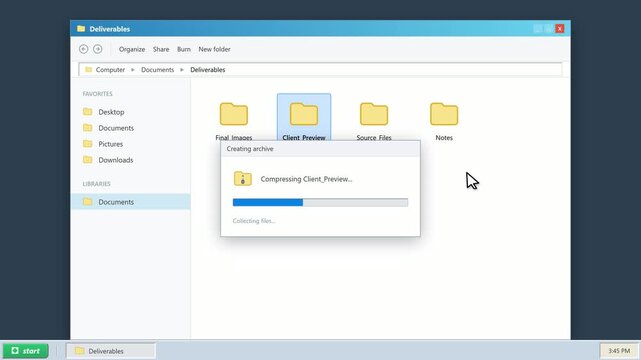
Task: Click the Pictures folder icon in sidebar
Action: pyautogui.click(x=87, y=143)
